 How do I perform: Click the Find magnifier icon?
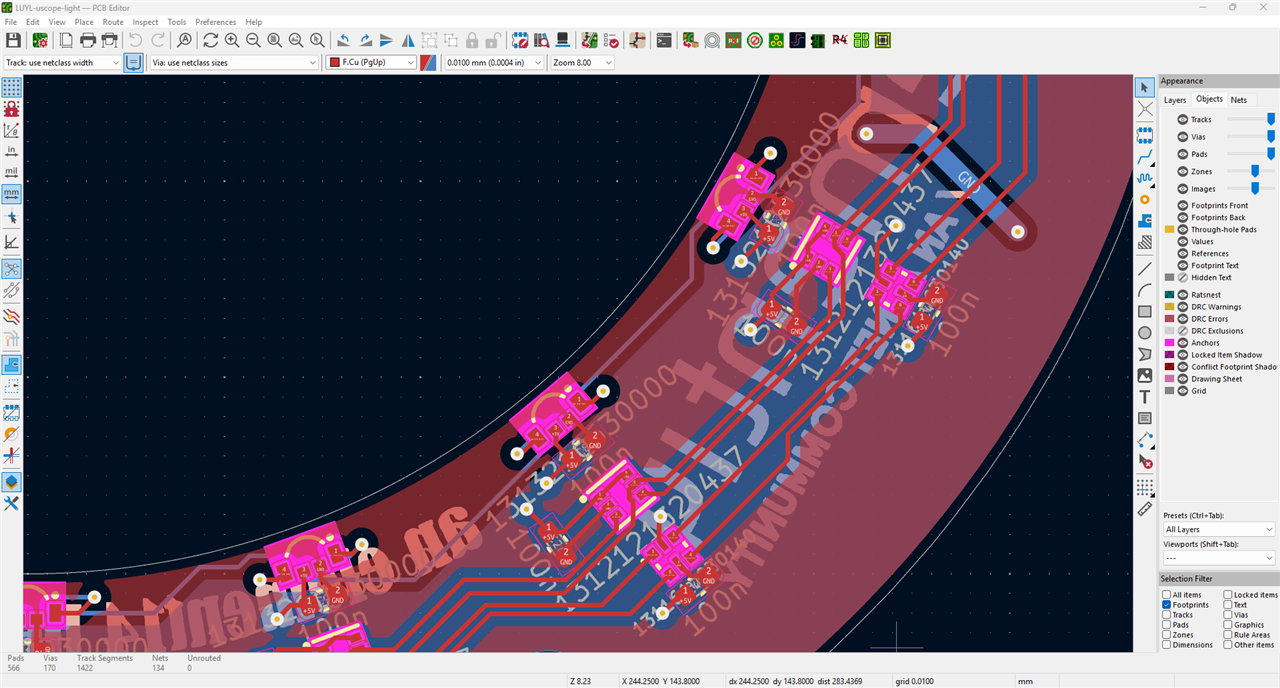[x=184, y=41]
